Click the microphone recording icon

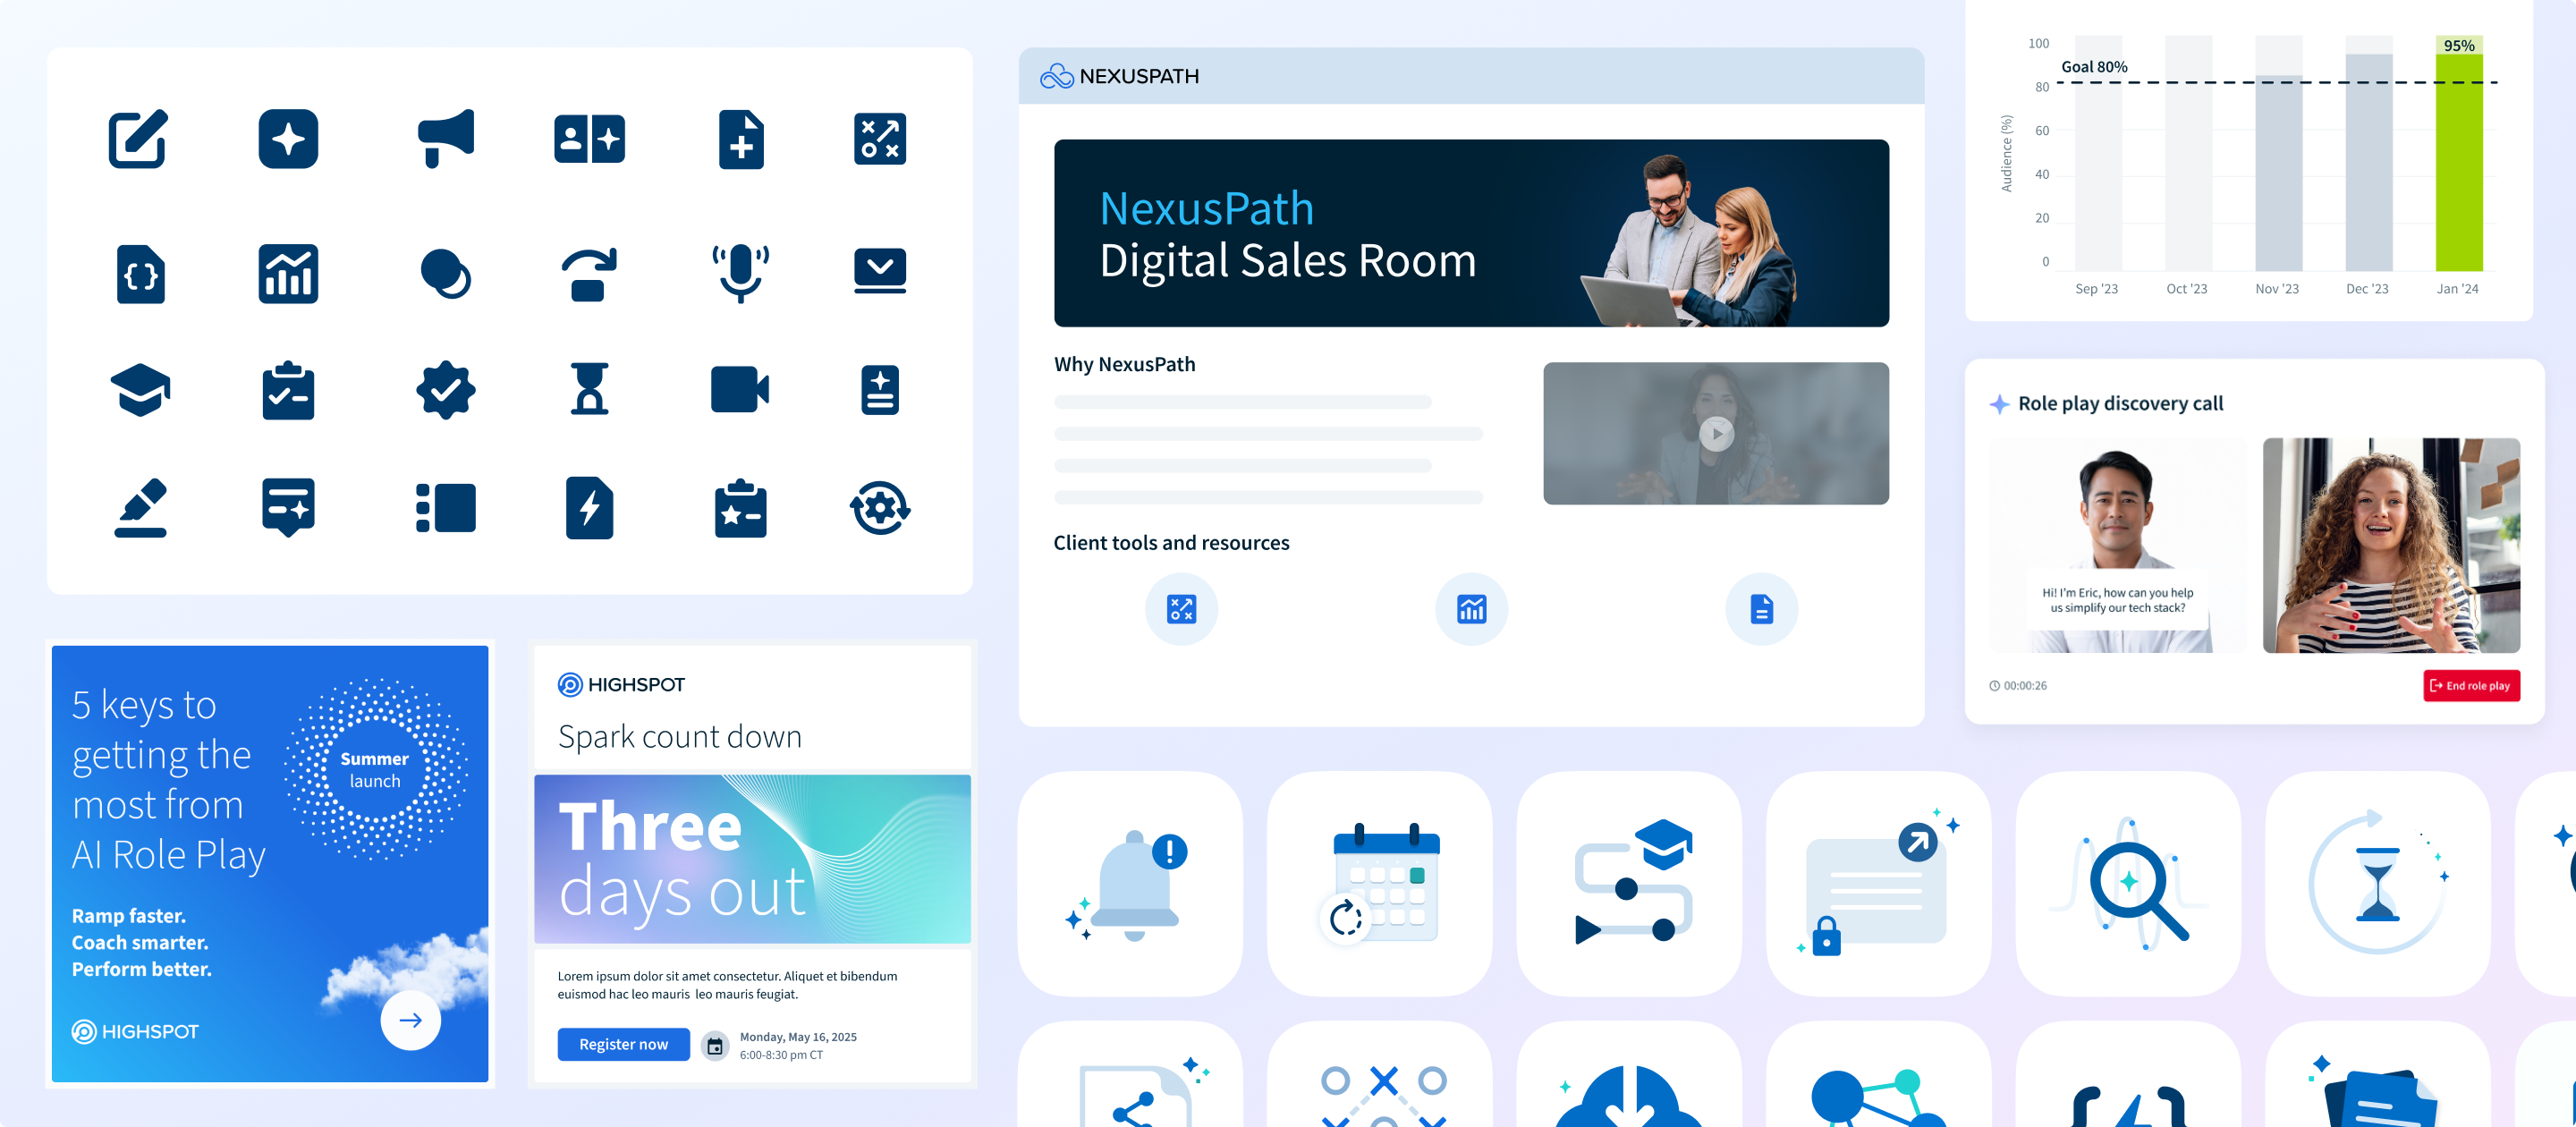pyautogui.click(x=741, y=274)
